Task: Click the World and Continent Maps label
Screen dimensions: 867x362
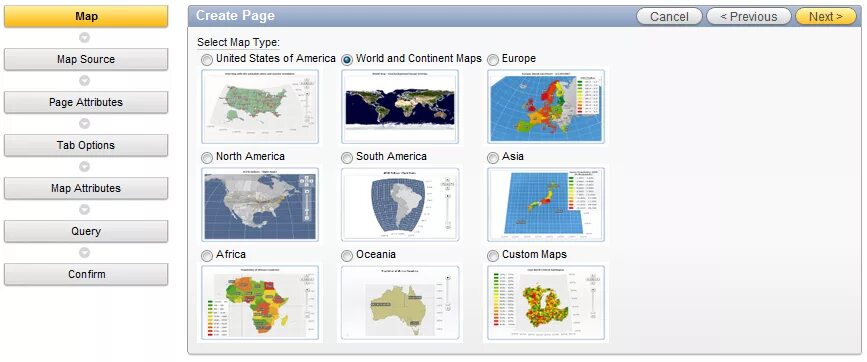Action: (419, 59)
